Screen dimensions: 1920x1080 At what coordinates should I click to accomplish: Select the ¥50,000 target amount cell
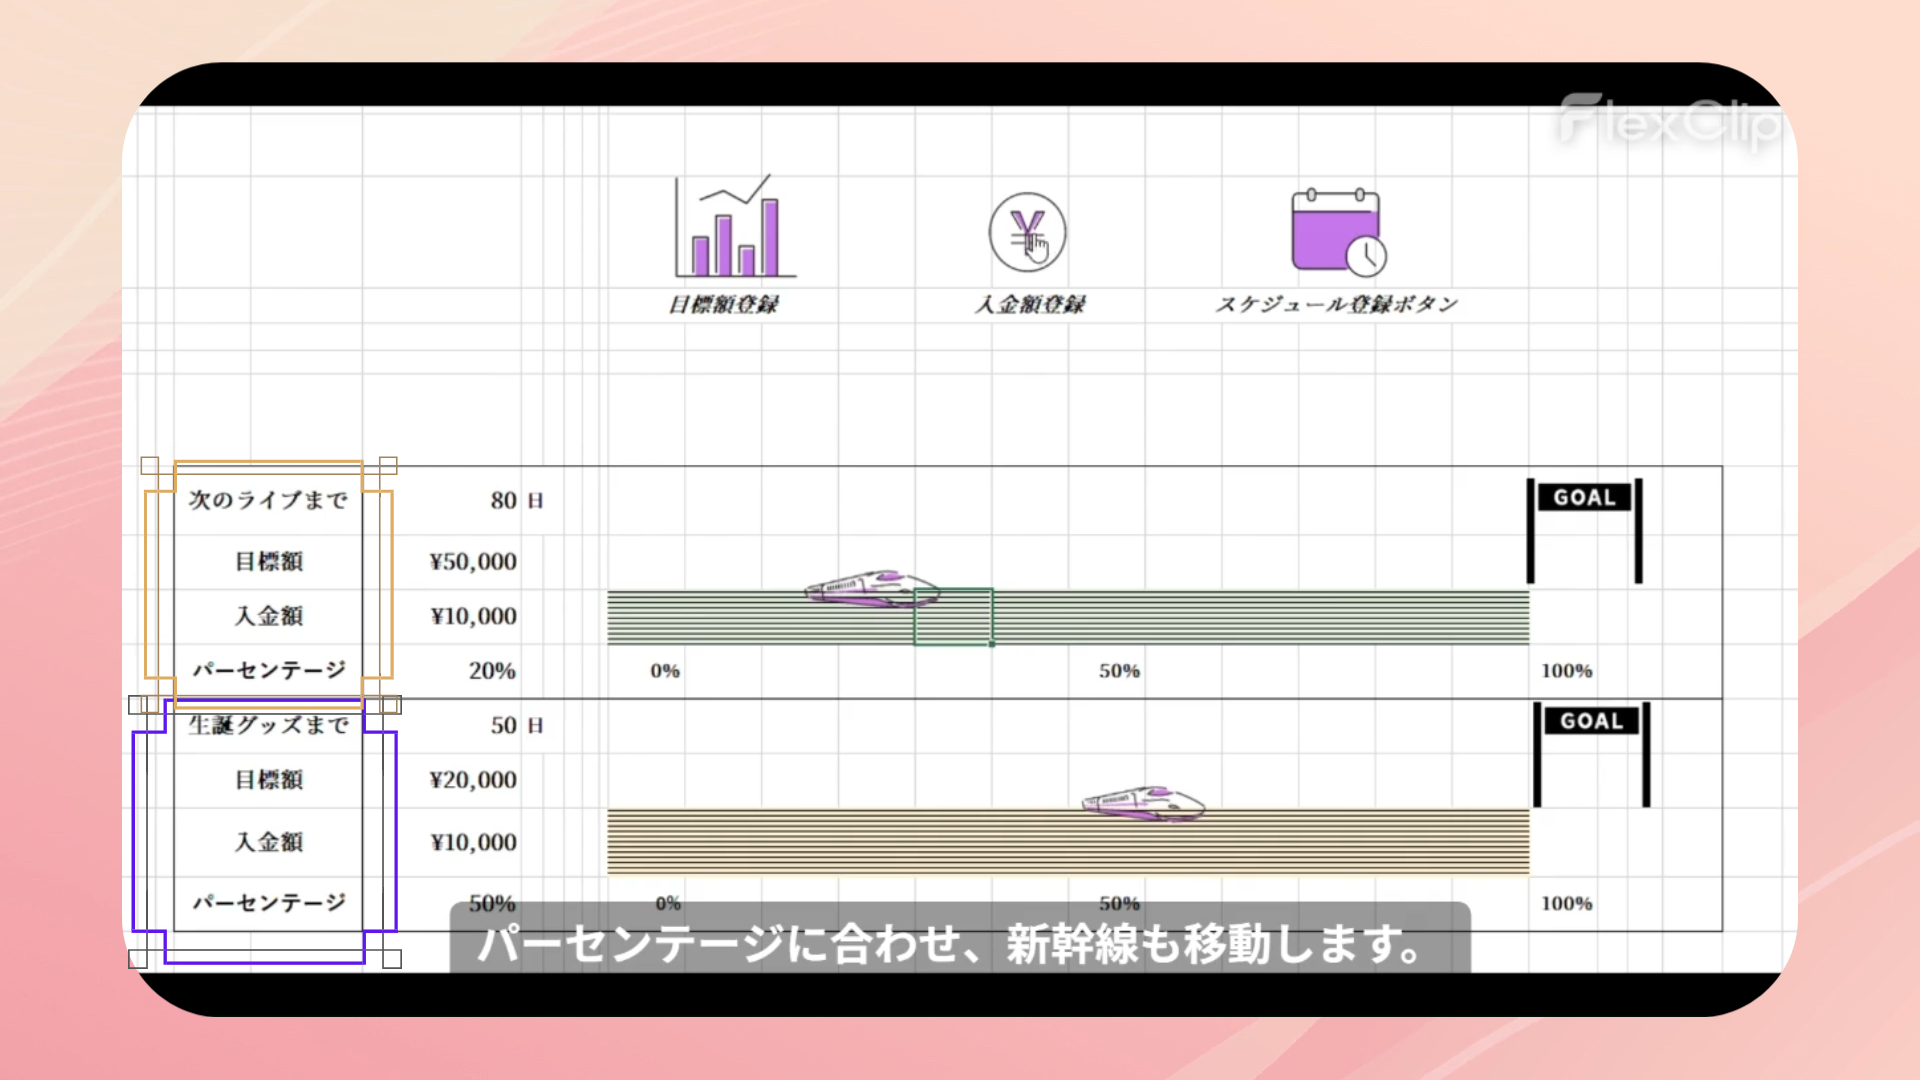click(473, 562)
